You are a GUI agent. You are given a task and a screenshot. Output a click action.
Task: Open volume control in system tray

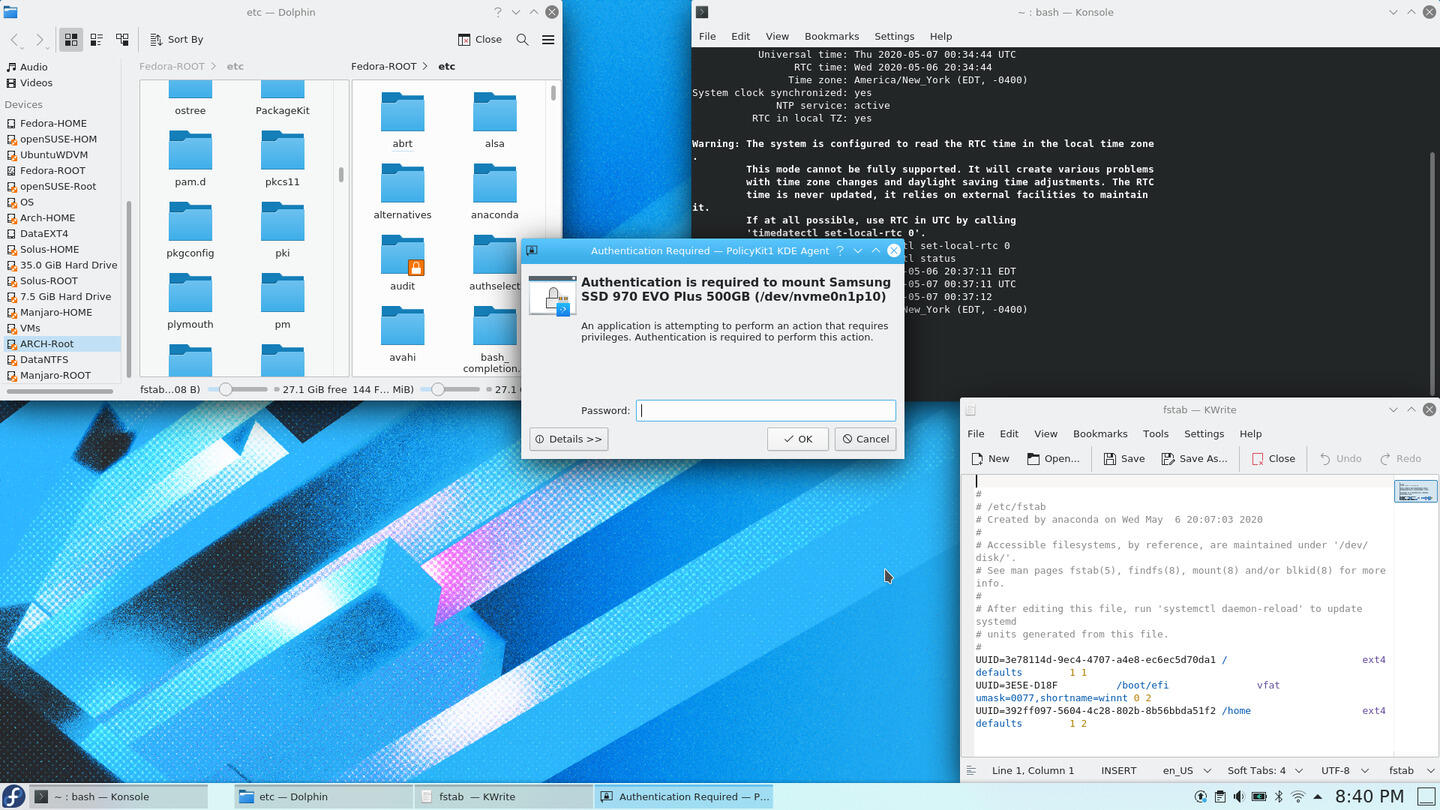tap(1239, 797)
